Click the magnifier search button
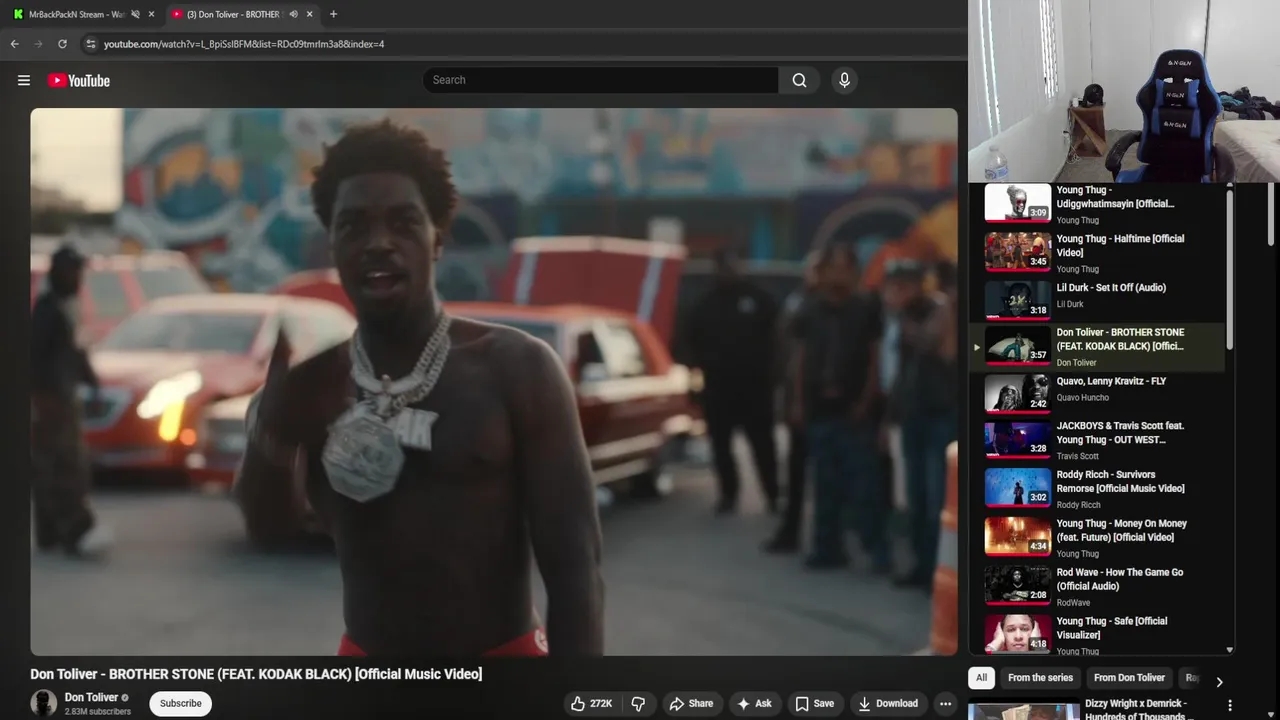This screenshot has width=1280, height=720. [x=799, y=80]
